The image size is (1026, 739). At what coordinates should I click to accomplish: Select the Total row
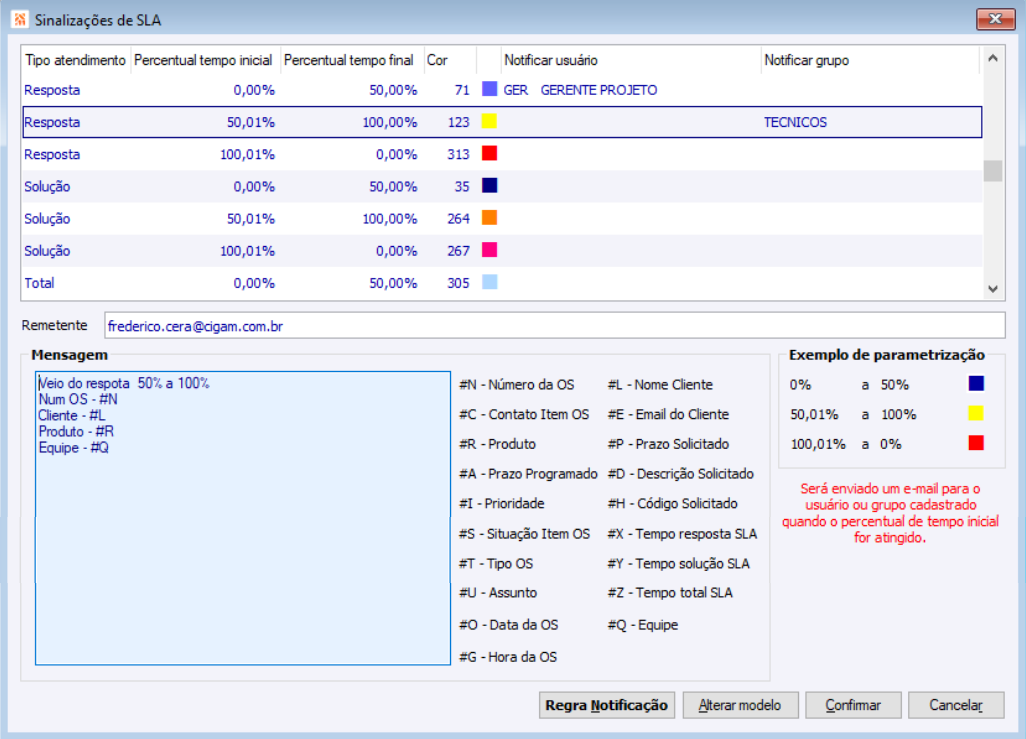tap(502, 283)
